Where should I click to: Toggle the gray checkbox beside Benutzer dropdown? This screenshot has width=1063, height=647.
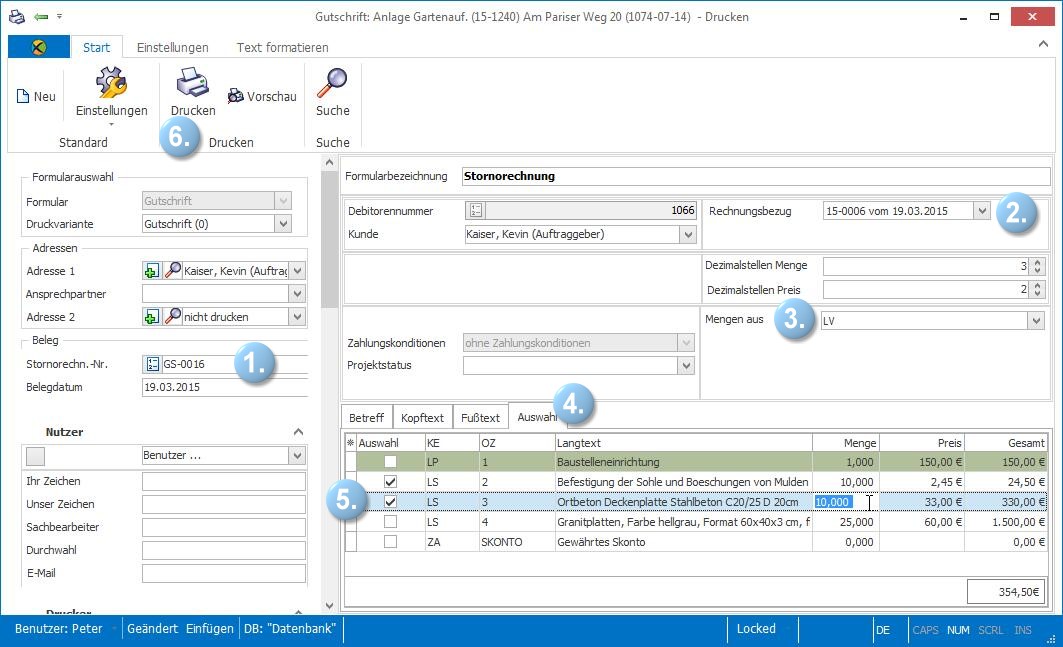[35, 456]
